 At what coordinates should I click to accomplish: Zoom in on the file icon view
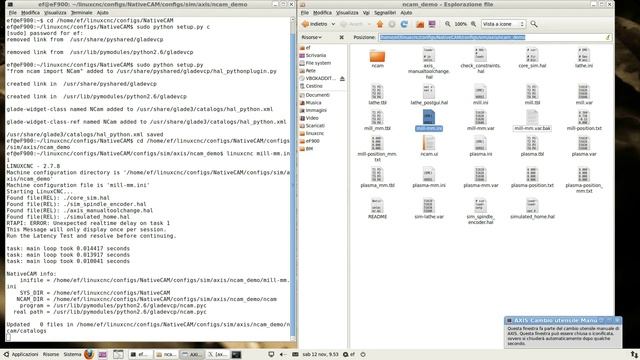coord(473,24)
